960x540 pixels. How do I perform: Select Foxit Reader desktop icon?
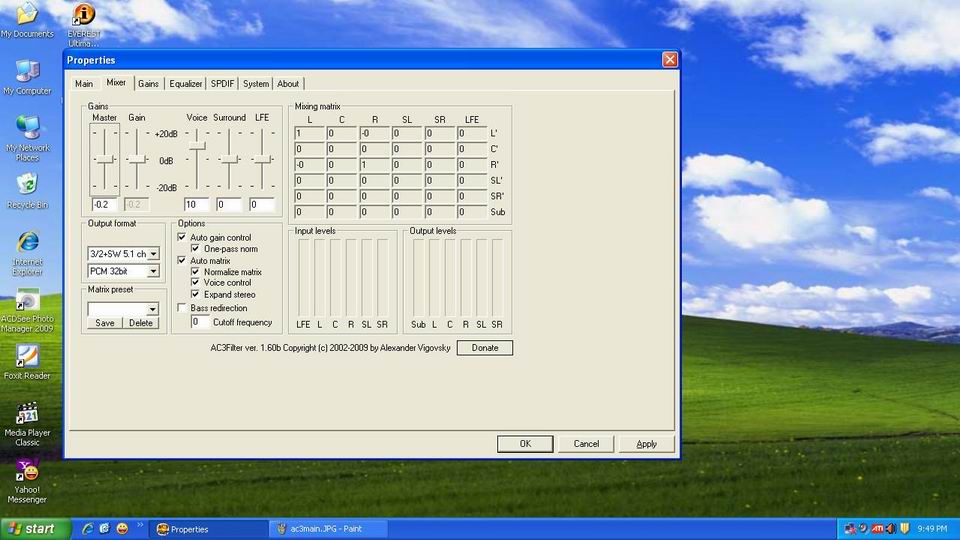click(x=27, y=362)
